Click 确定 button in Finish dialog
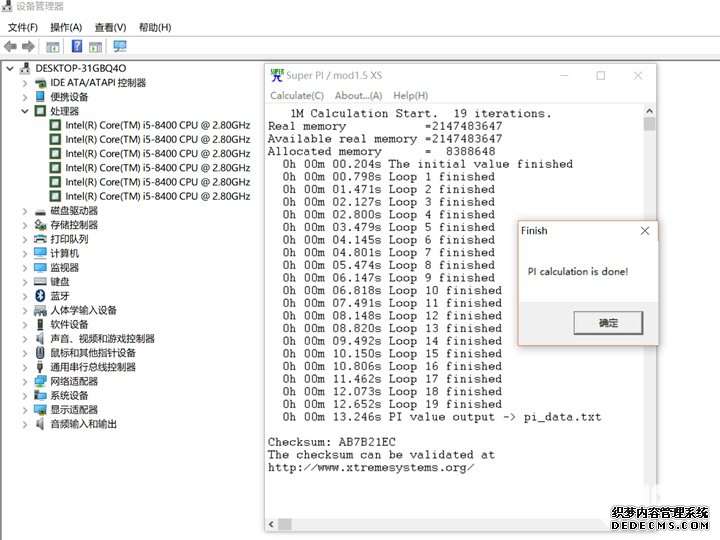Viewport: 720px width, 540px height. coord(608,323)
